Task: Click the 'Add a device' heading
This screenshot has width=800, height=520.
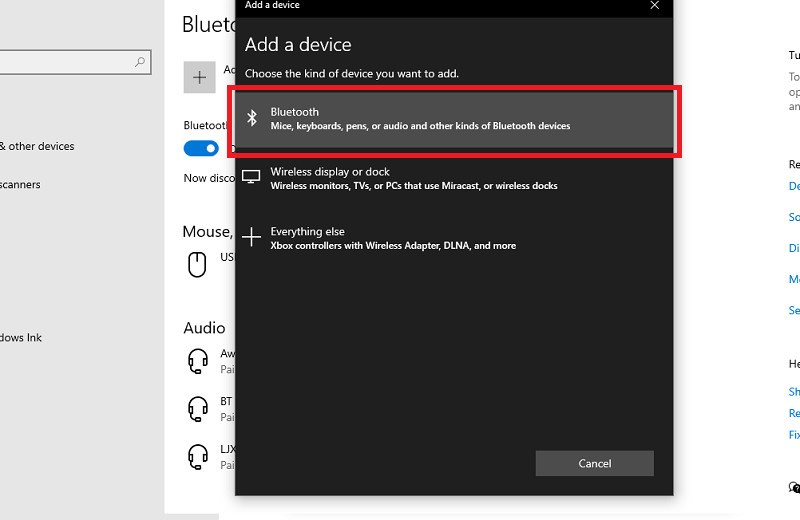Action: point(298,45)
